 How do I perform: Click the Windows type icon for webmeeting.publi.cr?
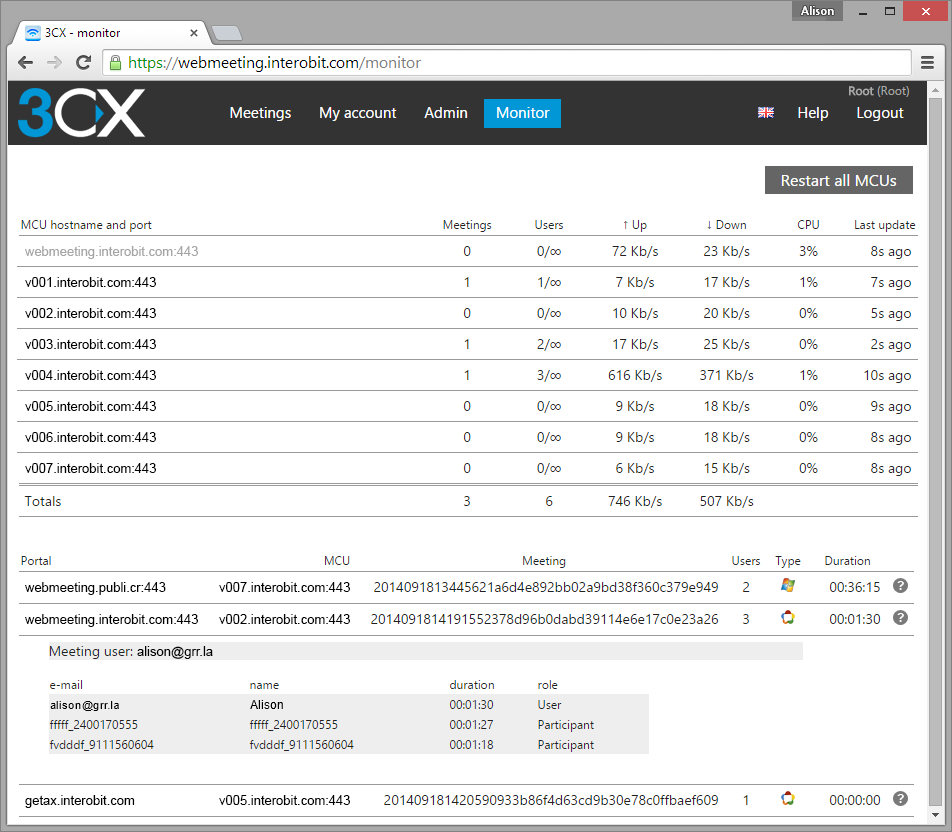[787, 585]
